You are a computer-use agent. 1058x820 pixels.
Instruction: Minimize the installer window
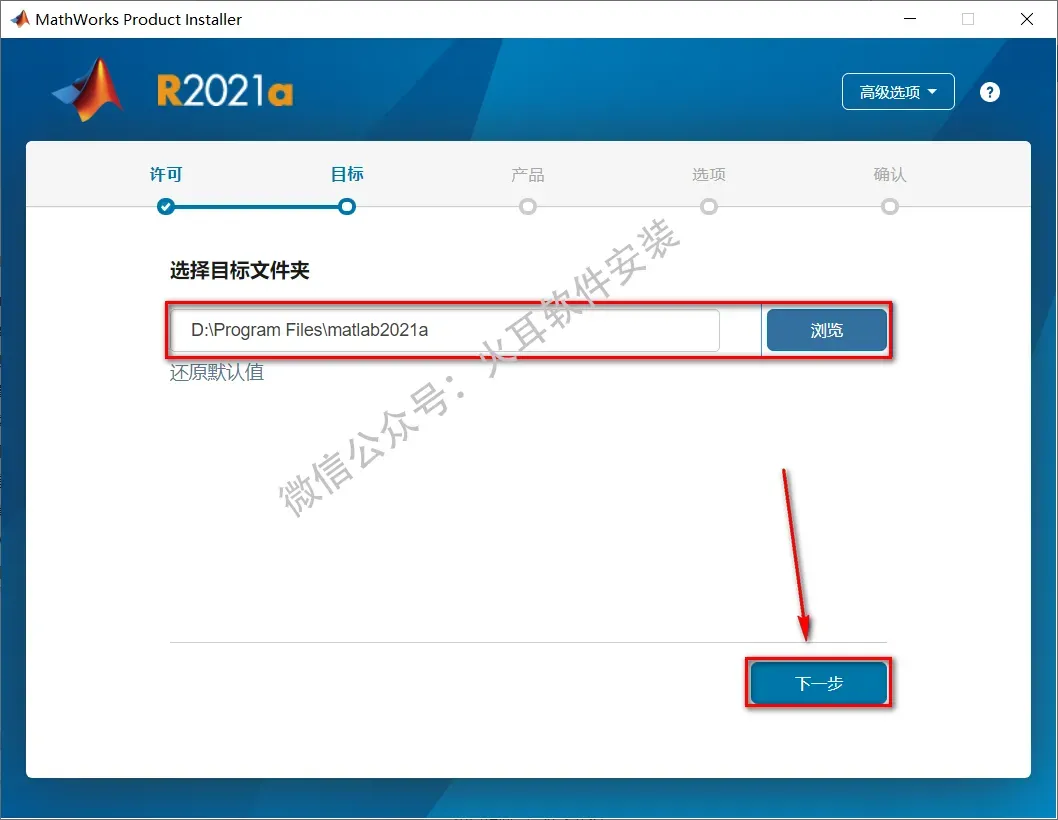click(910, 19)
